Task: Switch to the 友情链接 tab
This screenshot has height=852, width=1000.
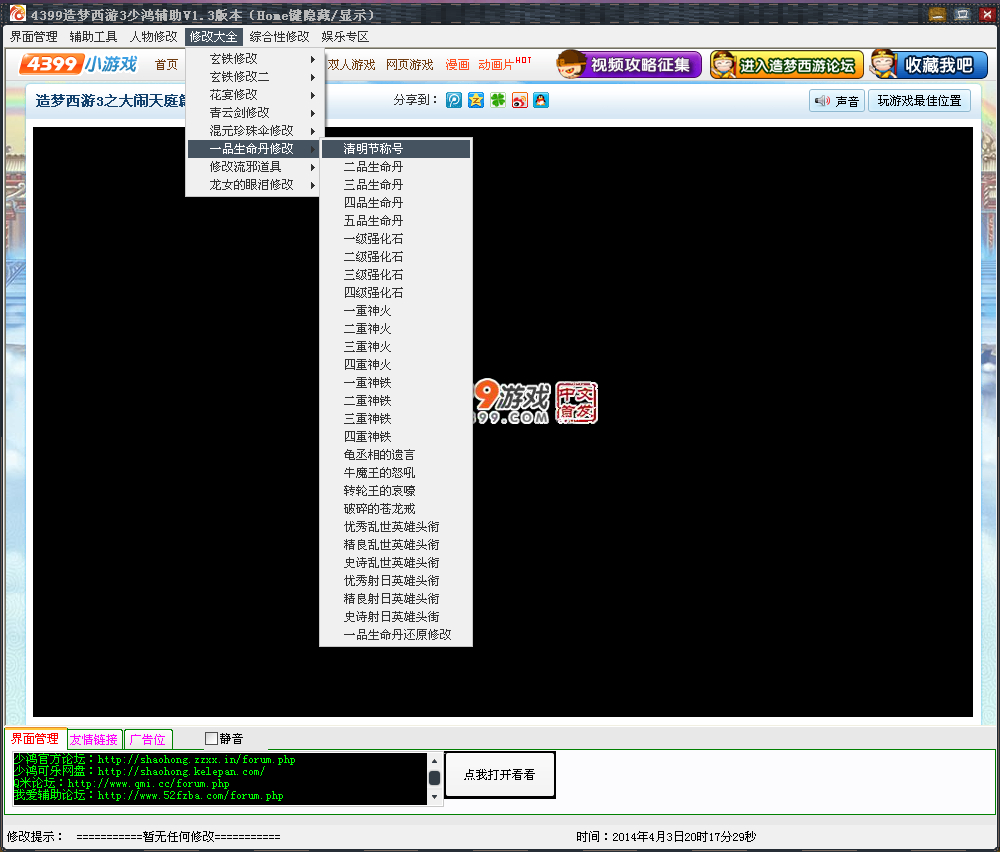Action: pos(94,739)
